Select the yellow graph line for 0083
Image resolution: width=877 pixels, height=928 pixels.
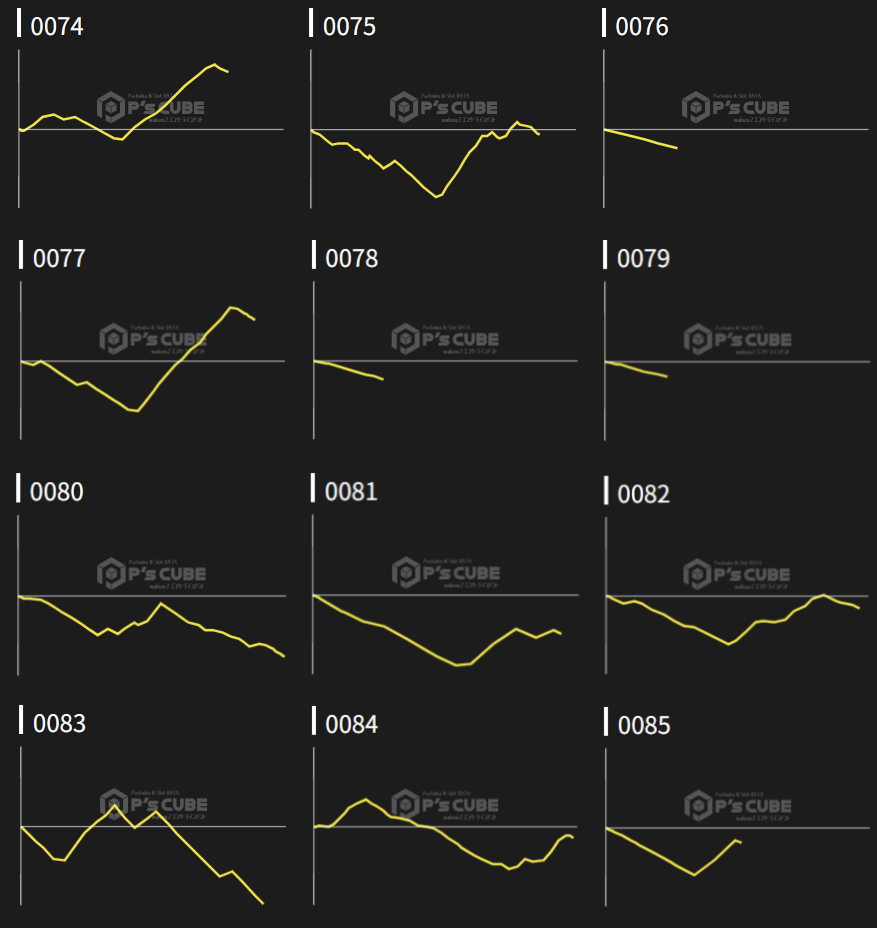pos(190,845)
